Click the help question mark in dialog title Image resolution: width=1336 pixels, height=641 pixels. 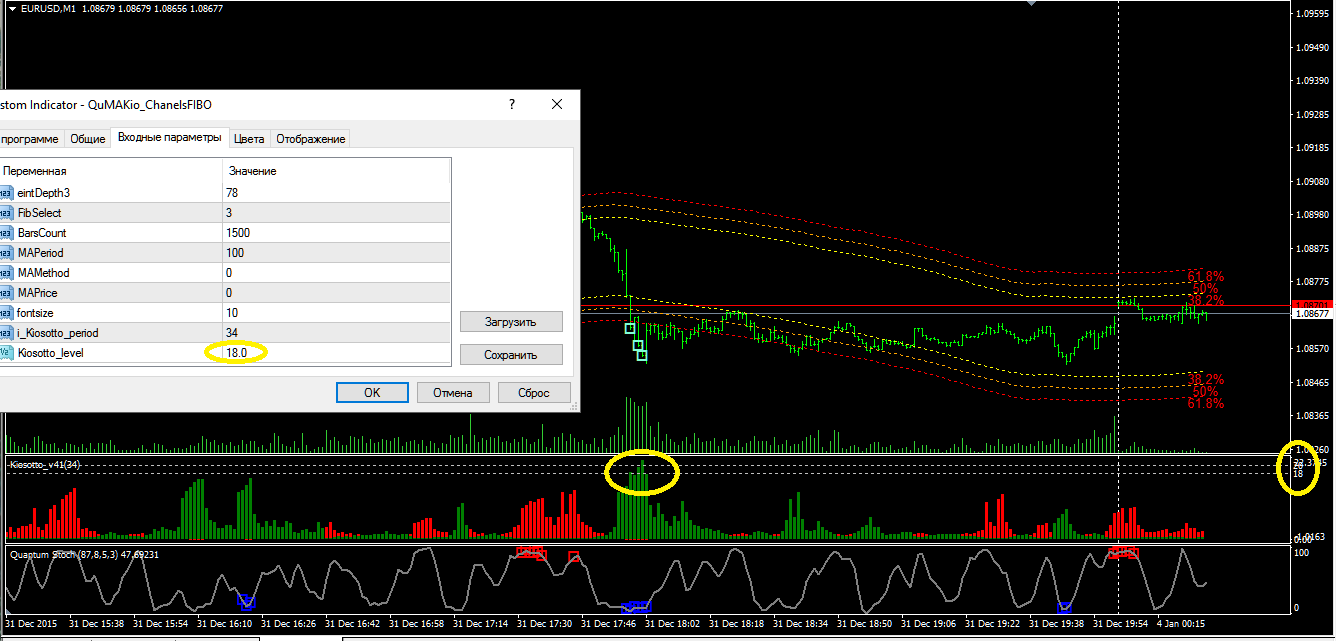click(511, 104)
